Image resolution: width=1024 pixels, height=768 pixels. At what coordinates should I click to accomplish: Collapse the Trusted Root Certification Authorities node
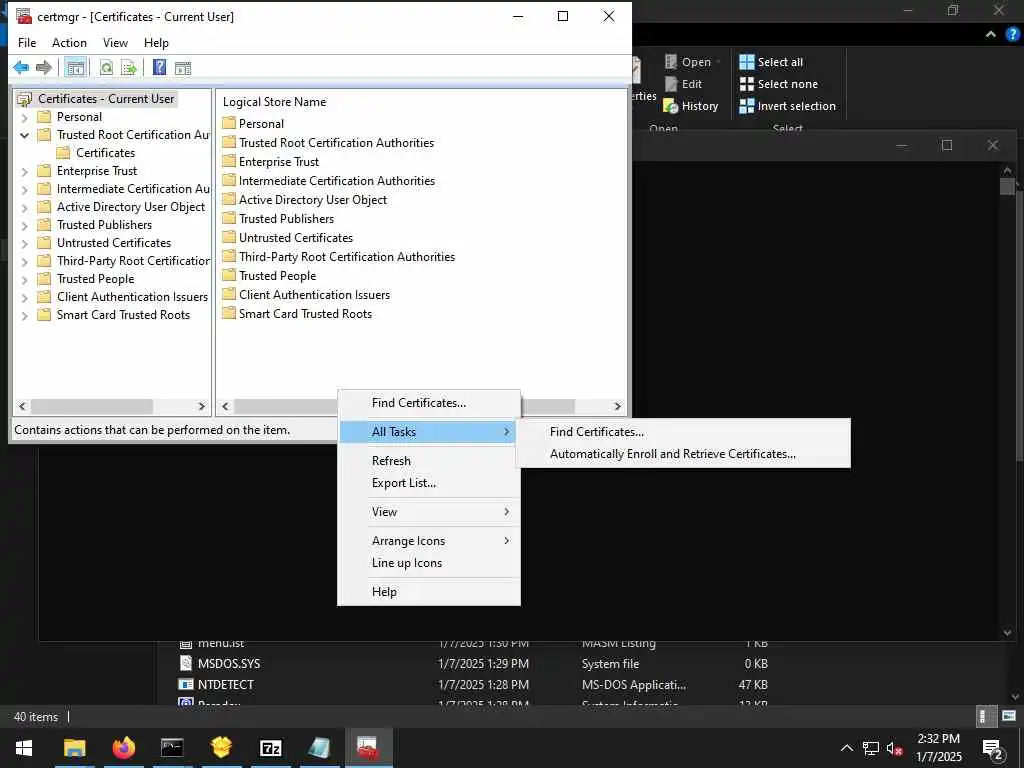24,135
